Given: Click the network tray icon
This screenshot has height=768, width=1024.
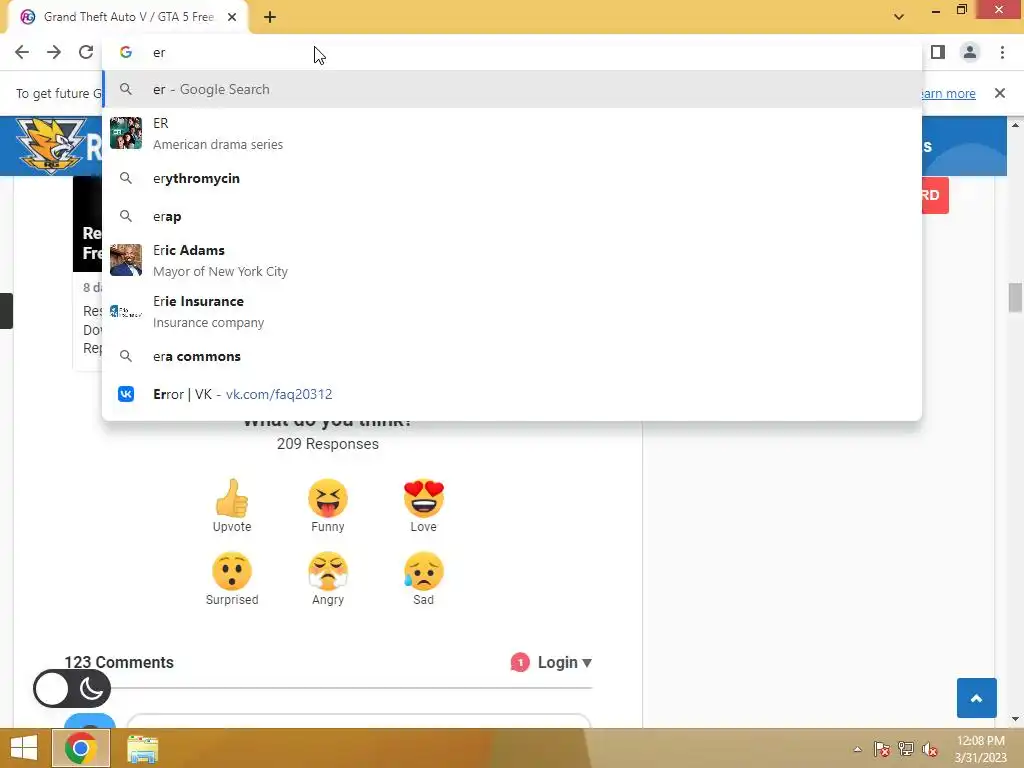Looking at the screenshot, I should pyautogui.click(x=906, y=749).
